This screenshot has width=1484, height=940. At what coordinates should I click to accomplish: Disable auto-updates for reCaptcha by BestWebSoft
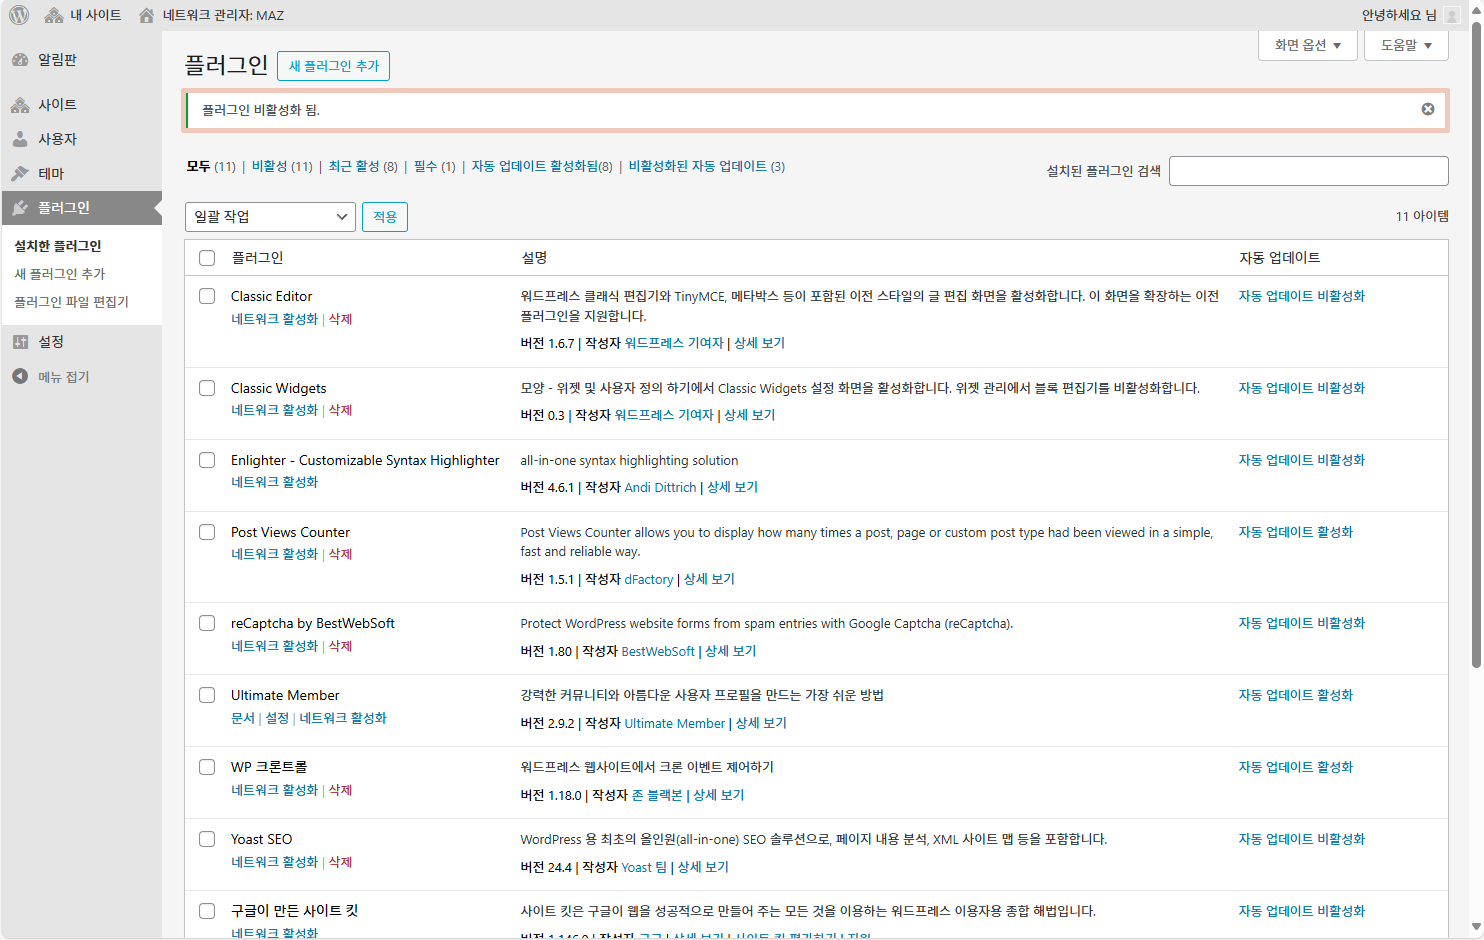click(x=1302, y=623)
